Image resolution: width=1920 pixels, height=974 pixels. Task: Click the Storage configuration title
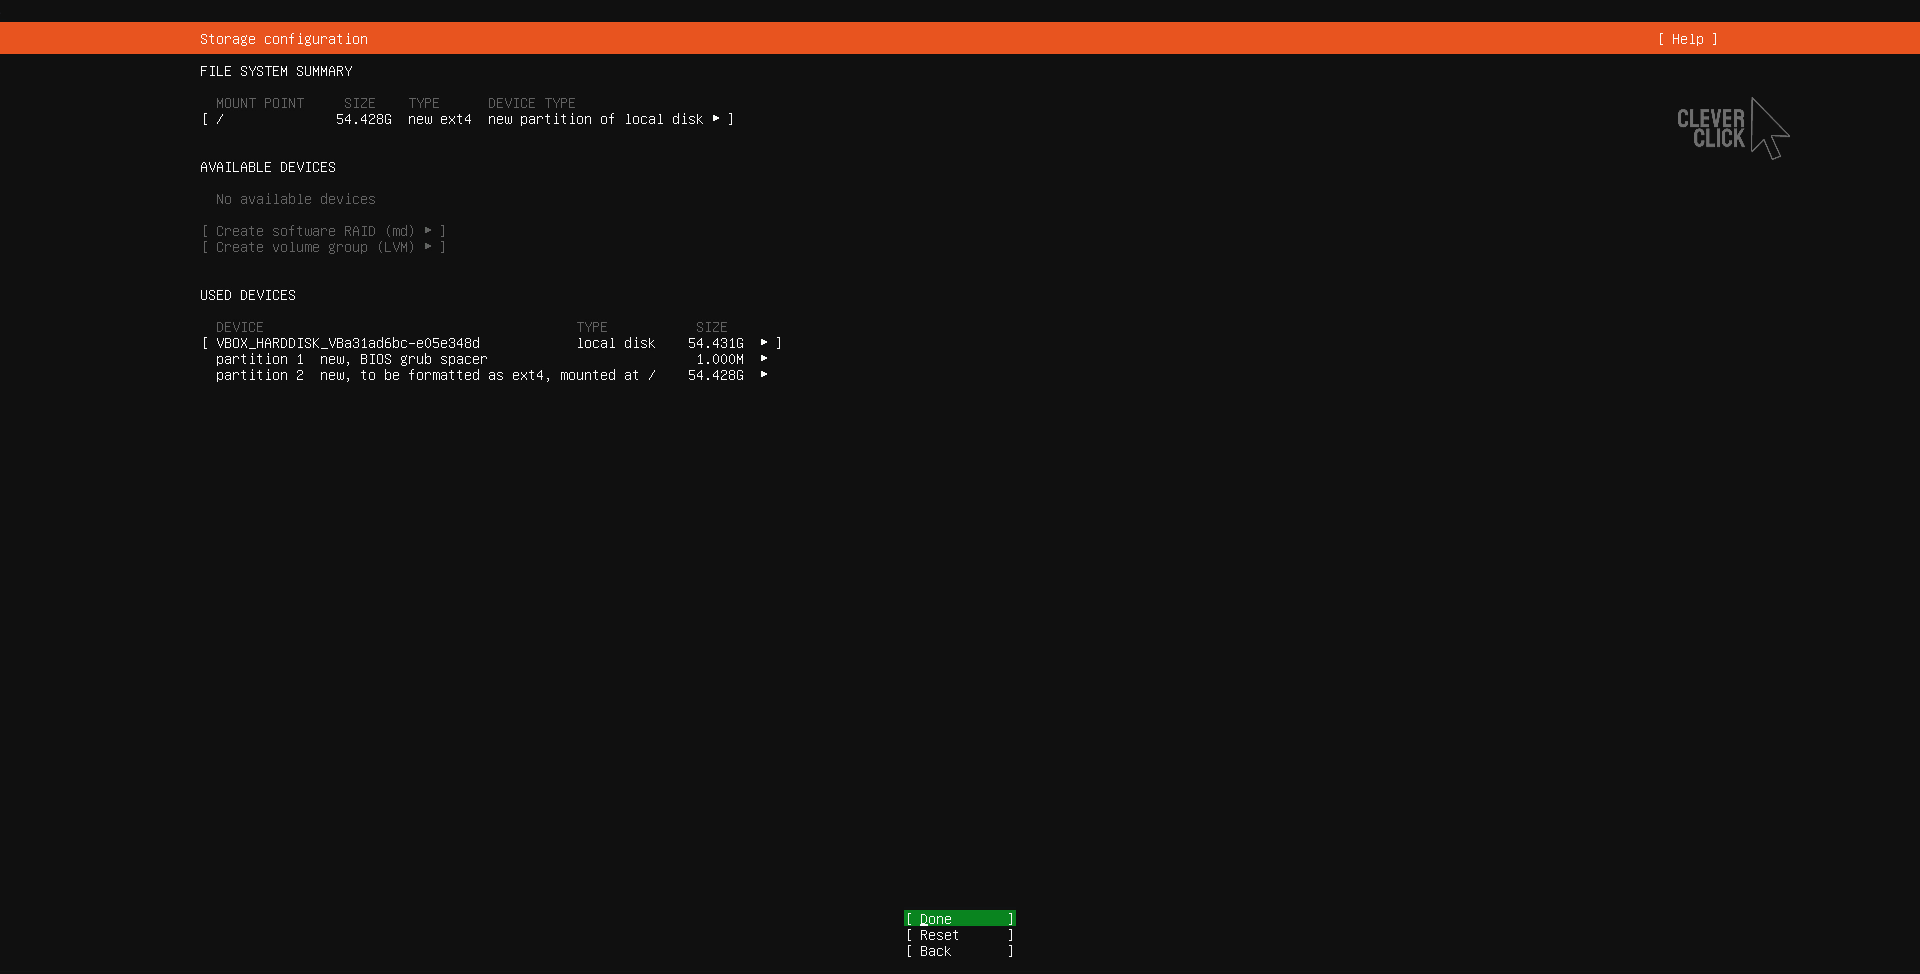click(283, 39)
